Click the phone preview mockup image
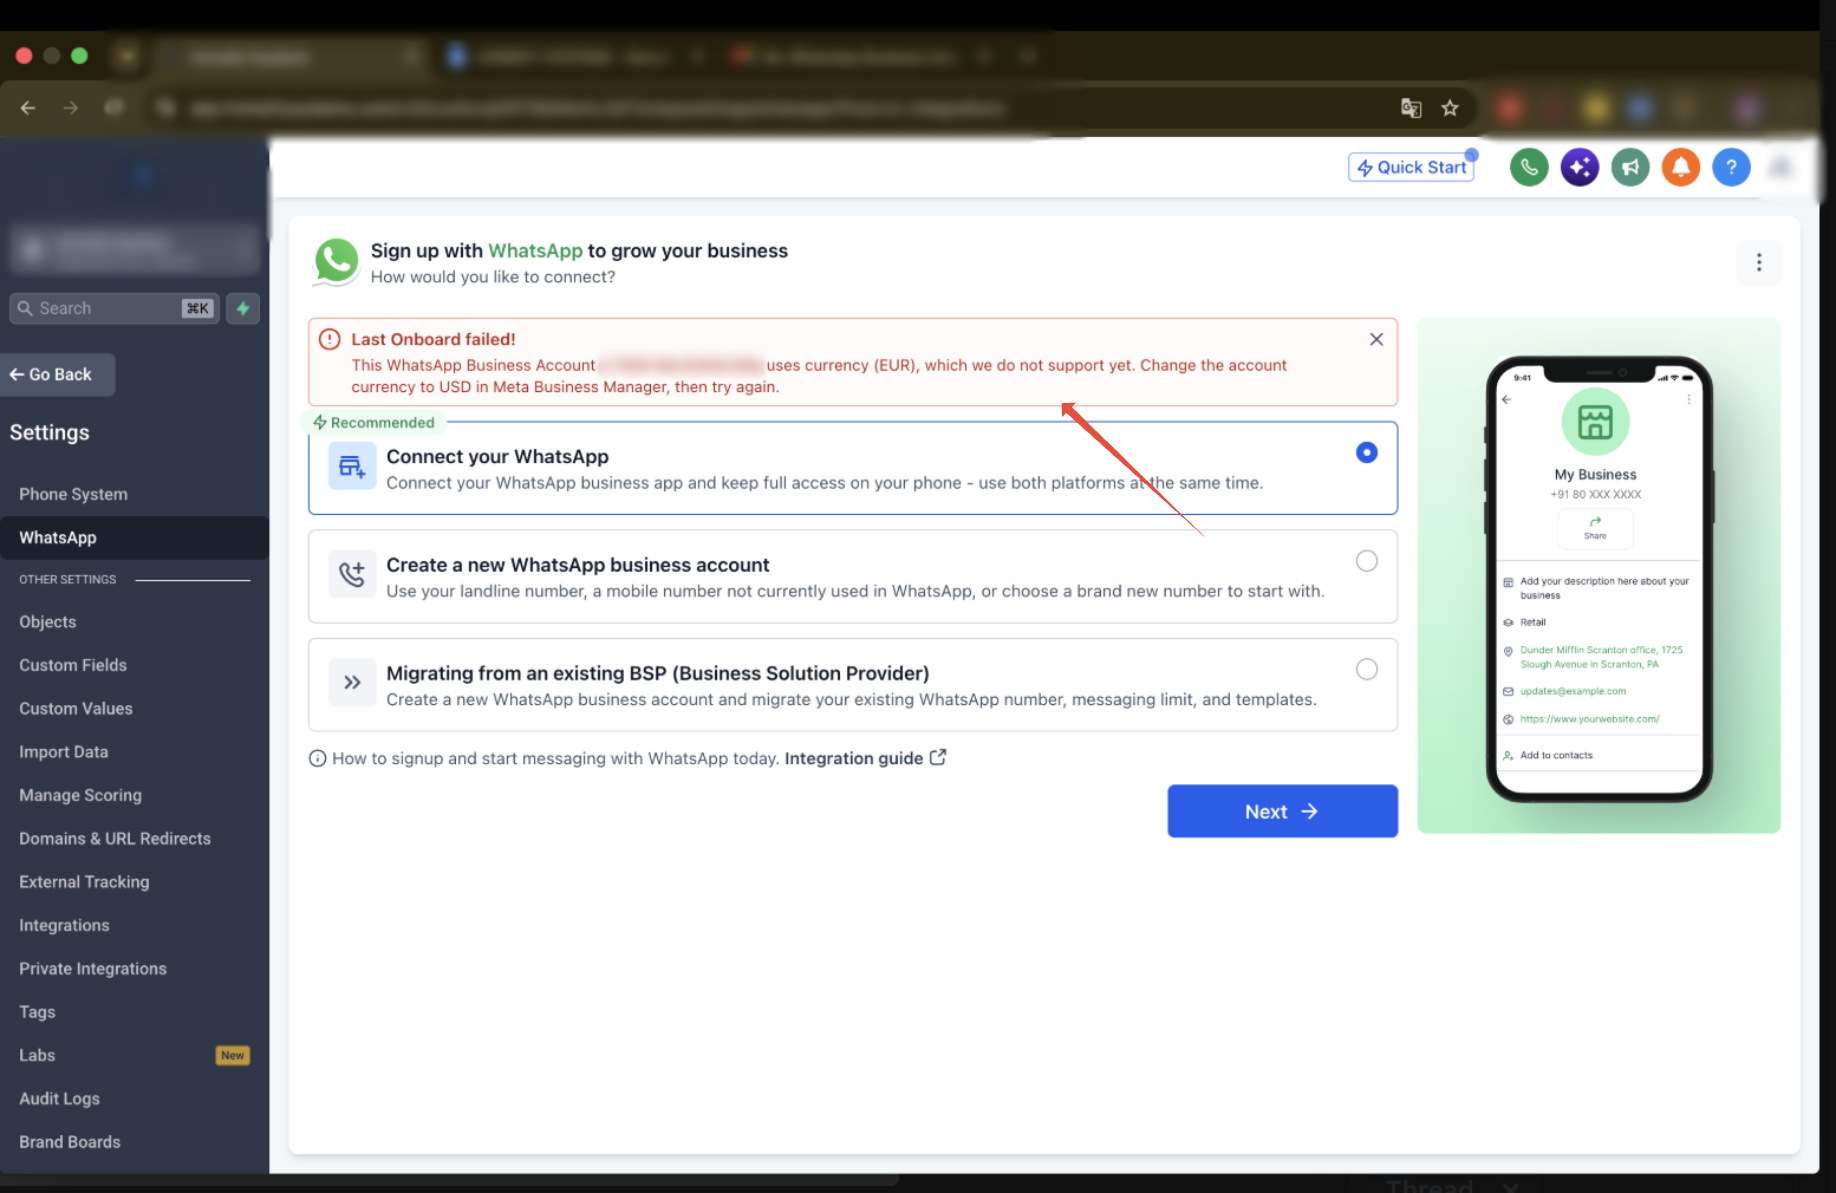 click(x=1598, y=578)
